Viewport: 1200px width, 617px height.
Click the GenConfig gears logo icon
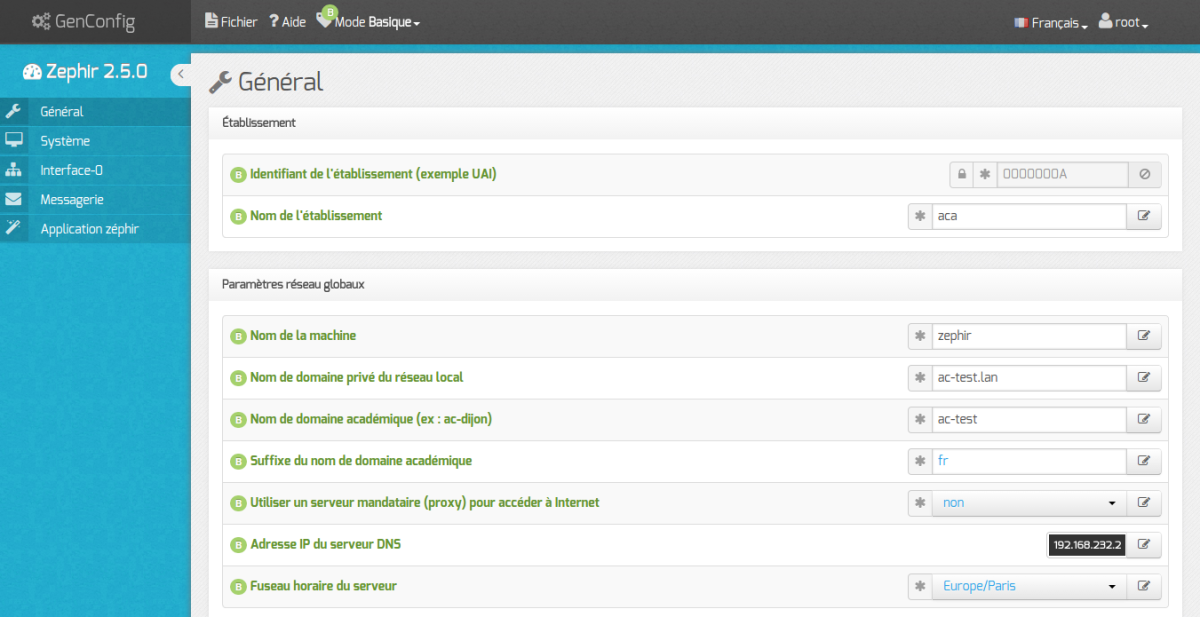41,21
